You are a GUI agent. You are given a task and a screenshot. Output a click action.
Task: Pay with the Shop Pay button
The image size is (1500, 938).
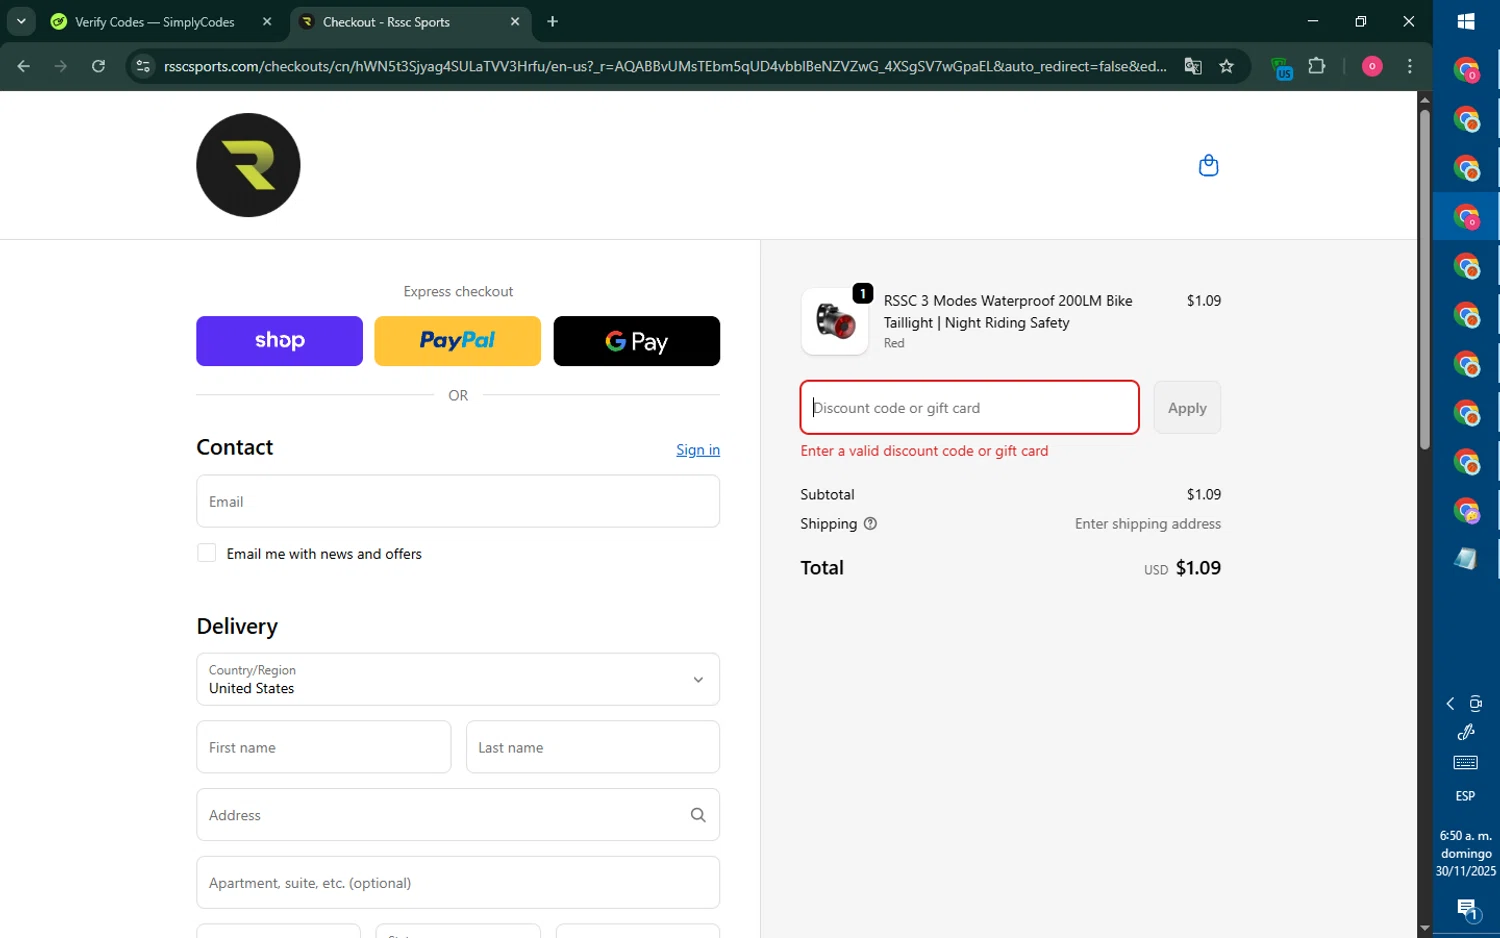(x=279, y=341)
